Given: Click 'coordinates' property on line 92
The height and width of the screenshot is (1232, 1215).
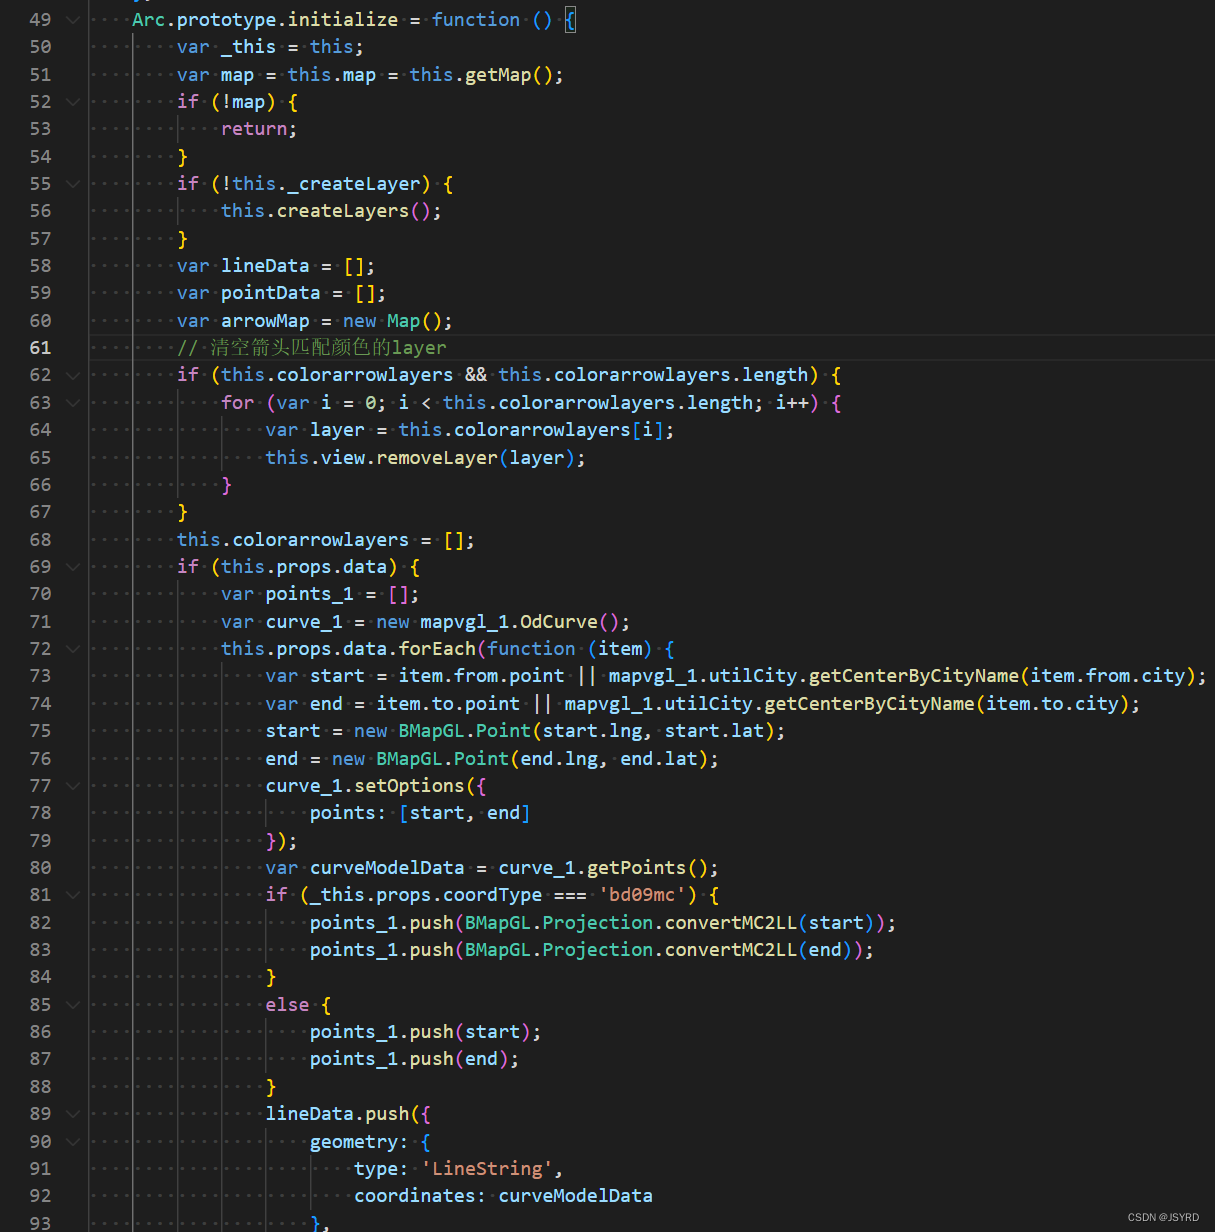Looking at the screenshot, I should (414, 1196).
